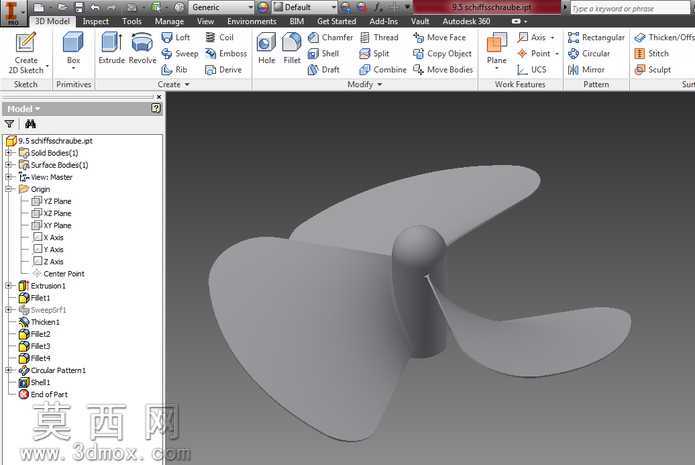The width and height of the screenshot is (695, 465).
Task: Select XY Plane in the browser
Action: pos(51,225)
